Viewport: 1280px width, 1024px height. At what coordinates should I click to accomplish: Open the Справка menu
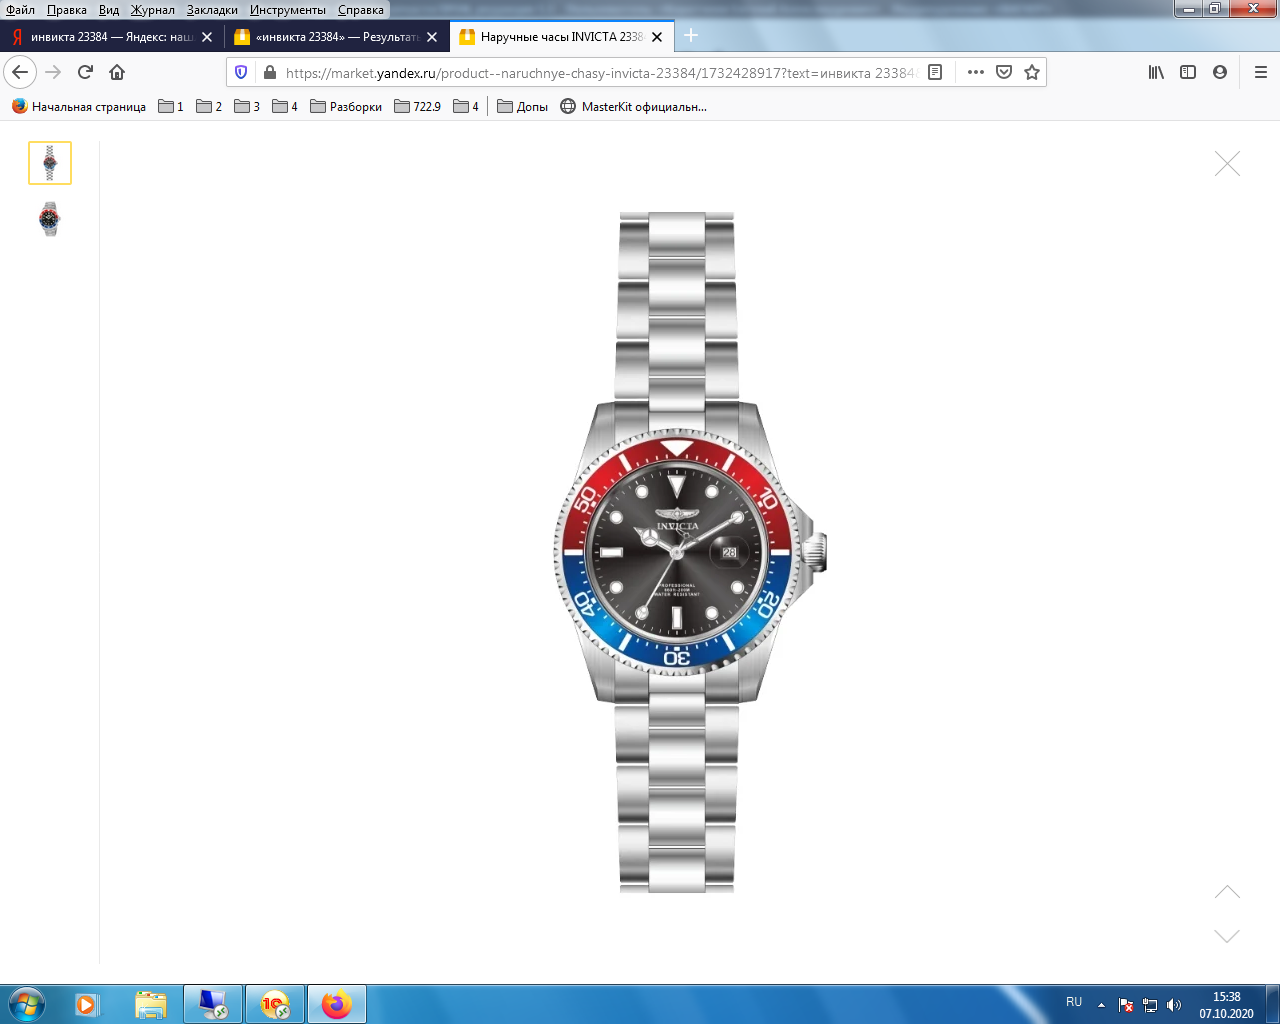(361, 10)
